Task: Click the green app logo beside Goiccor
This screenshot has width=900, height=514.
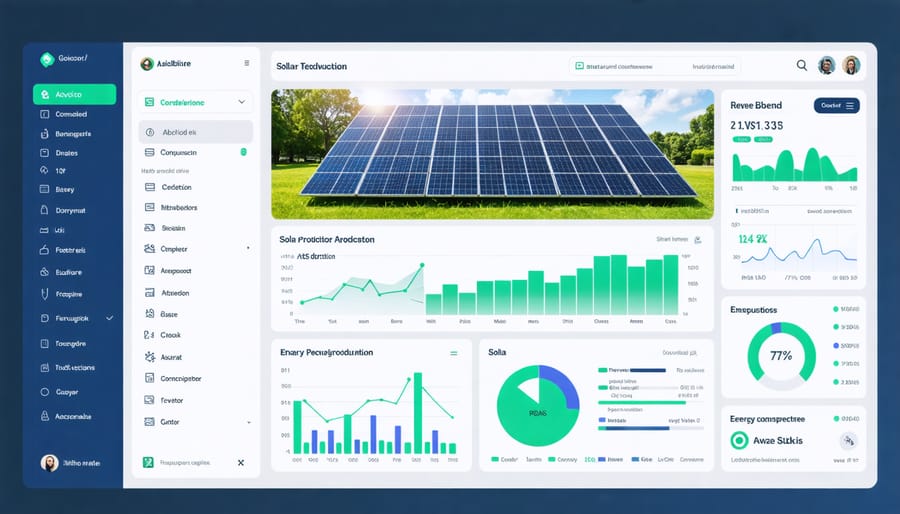Action: [x=47, y=59]
